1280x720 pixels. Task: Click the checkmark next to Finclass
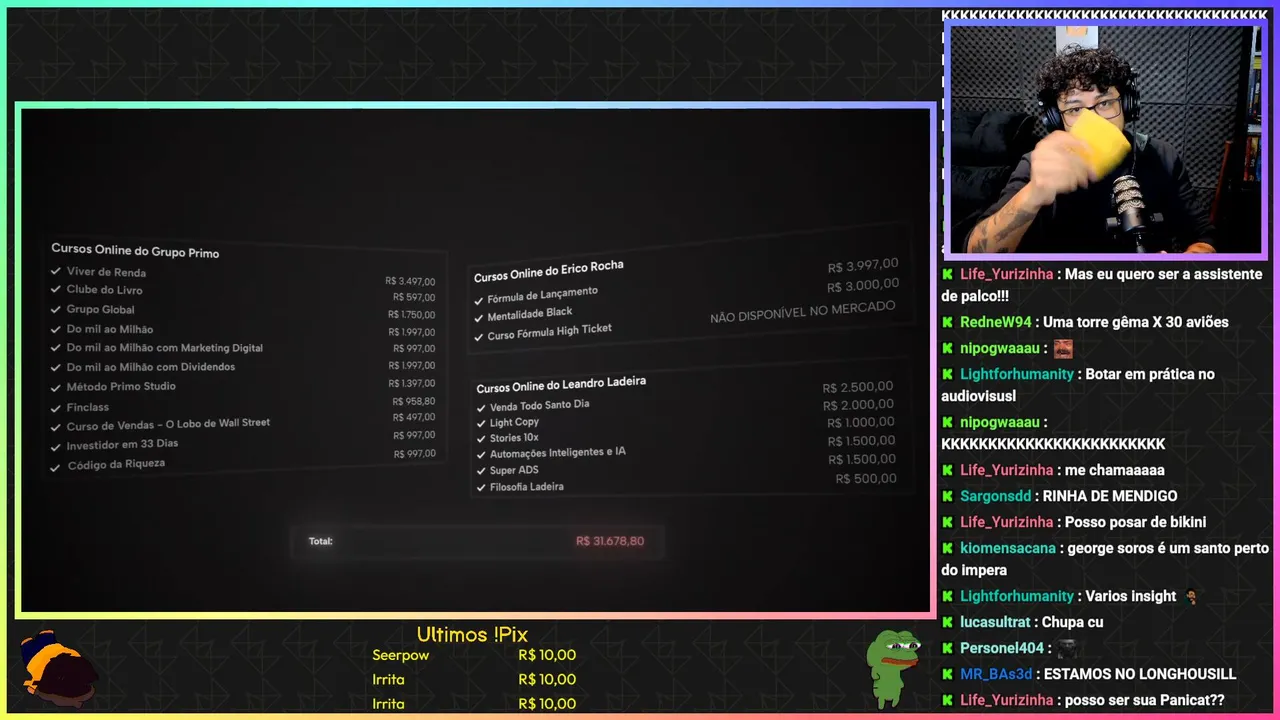pyautogui.click(x=57, y=407)
